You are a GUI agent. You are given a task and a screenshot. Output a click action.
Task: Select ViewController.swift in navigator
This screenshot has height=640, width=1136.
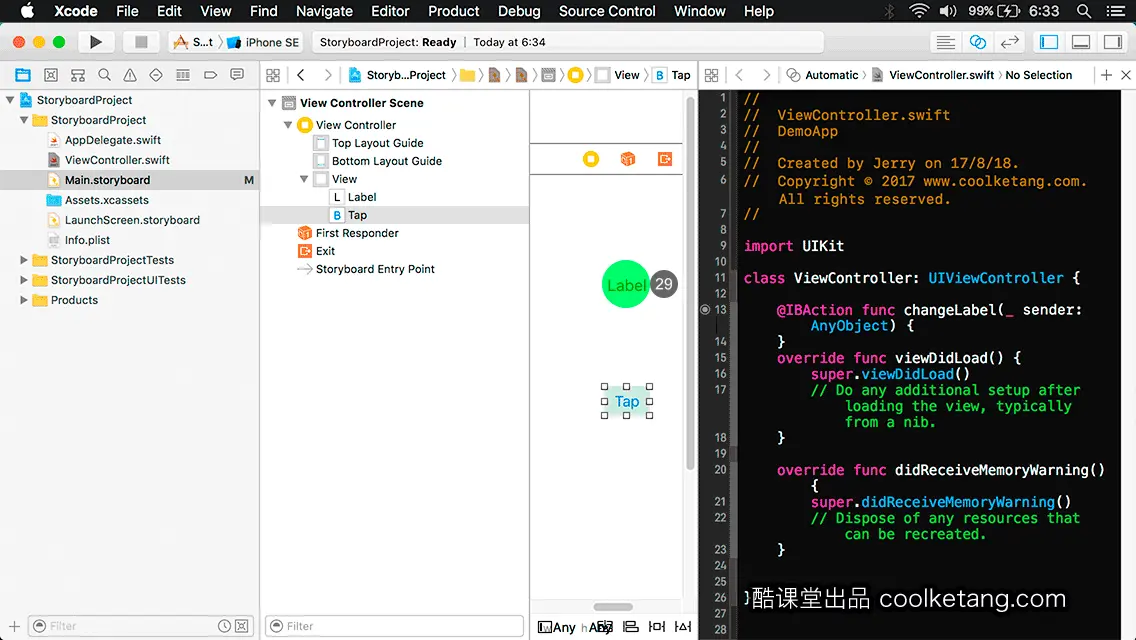pos(117,159)
